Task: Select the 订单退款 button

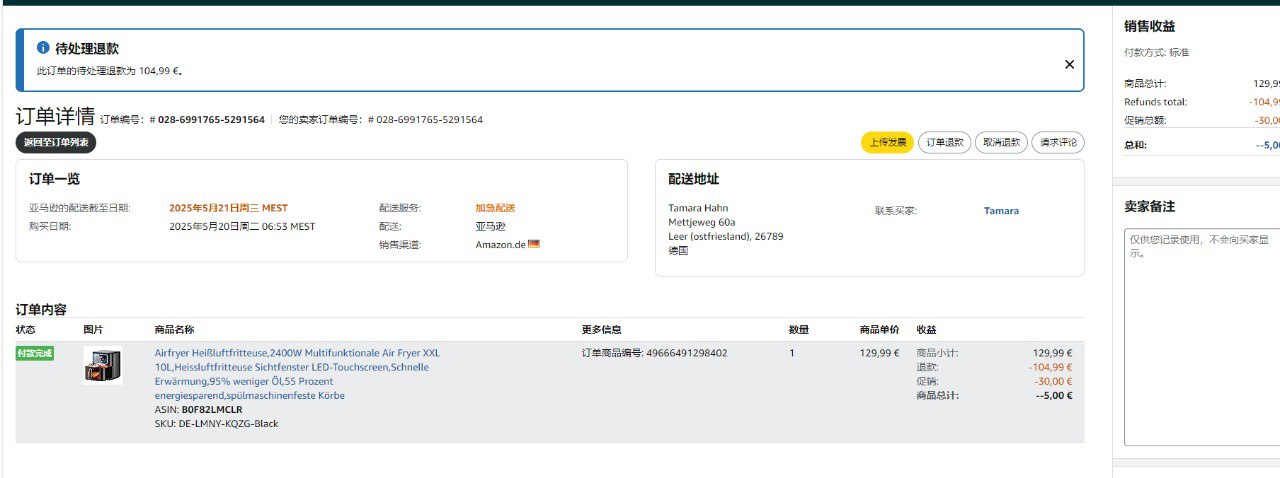Action: [x=944, y=143]
